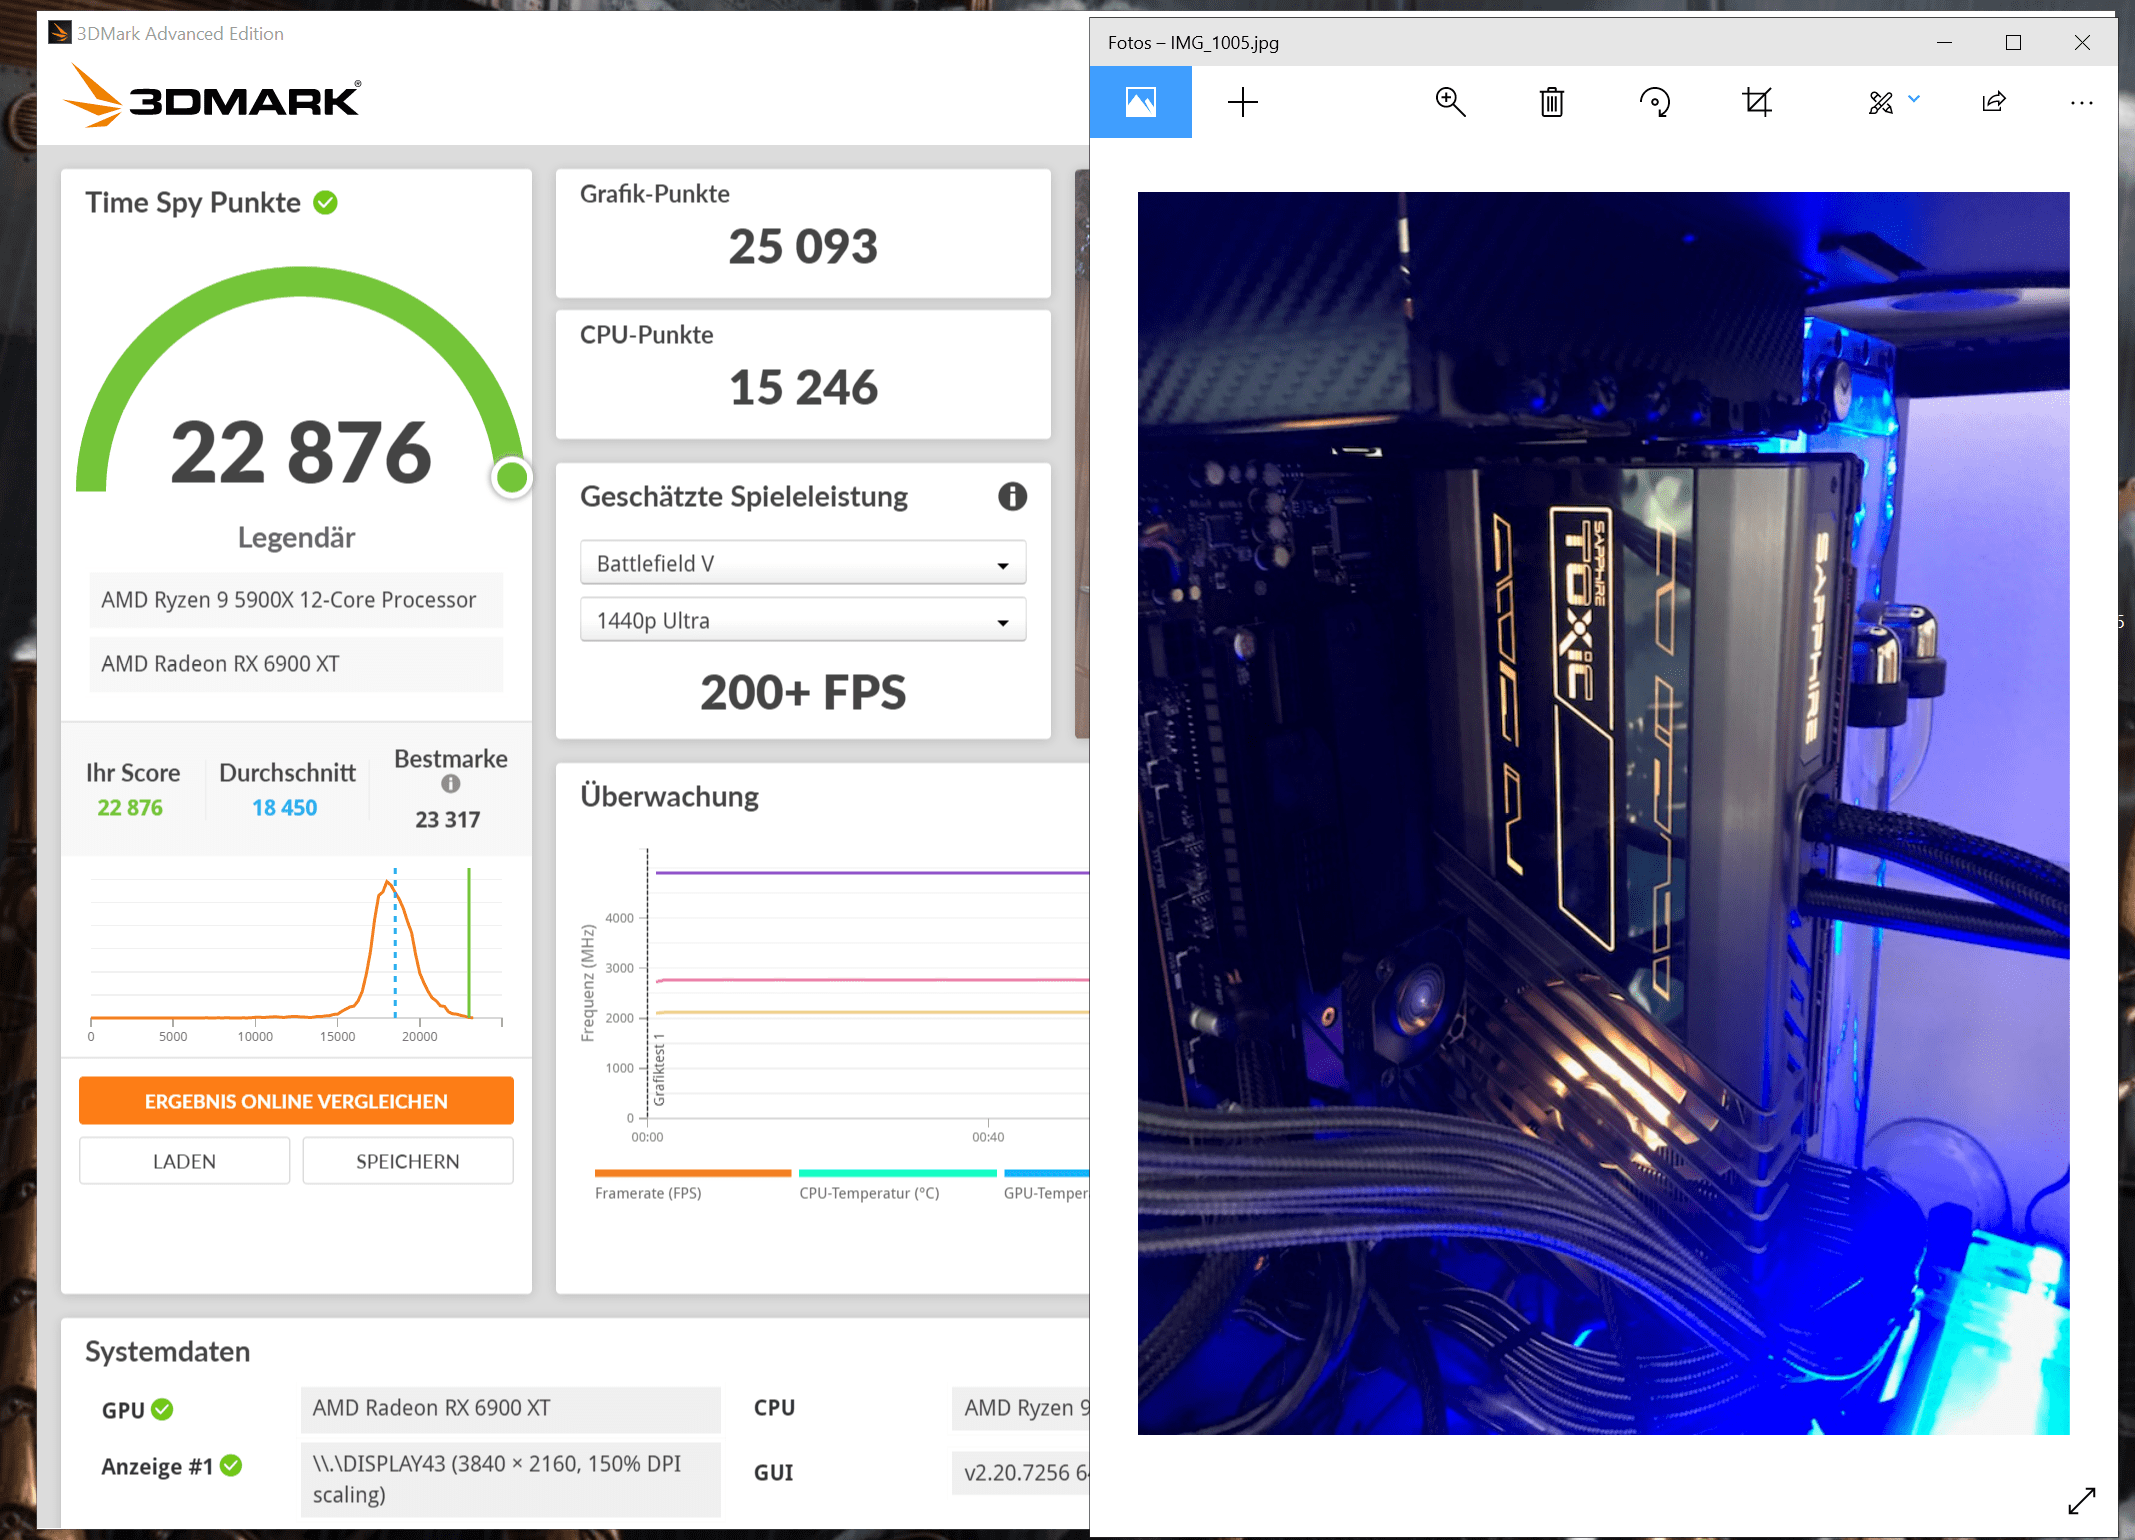Screen dimensions: 2135x1540
Task: Expand the edit options chevron in Fotos
Action: [1914, 99]
